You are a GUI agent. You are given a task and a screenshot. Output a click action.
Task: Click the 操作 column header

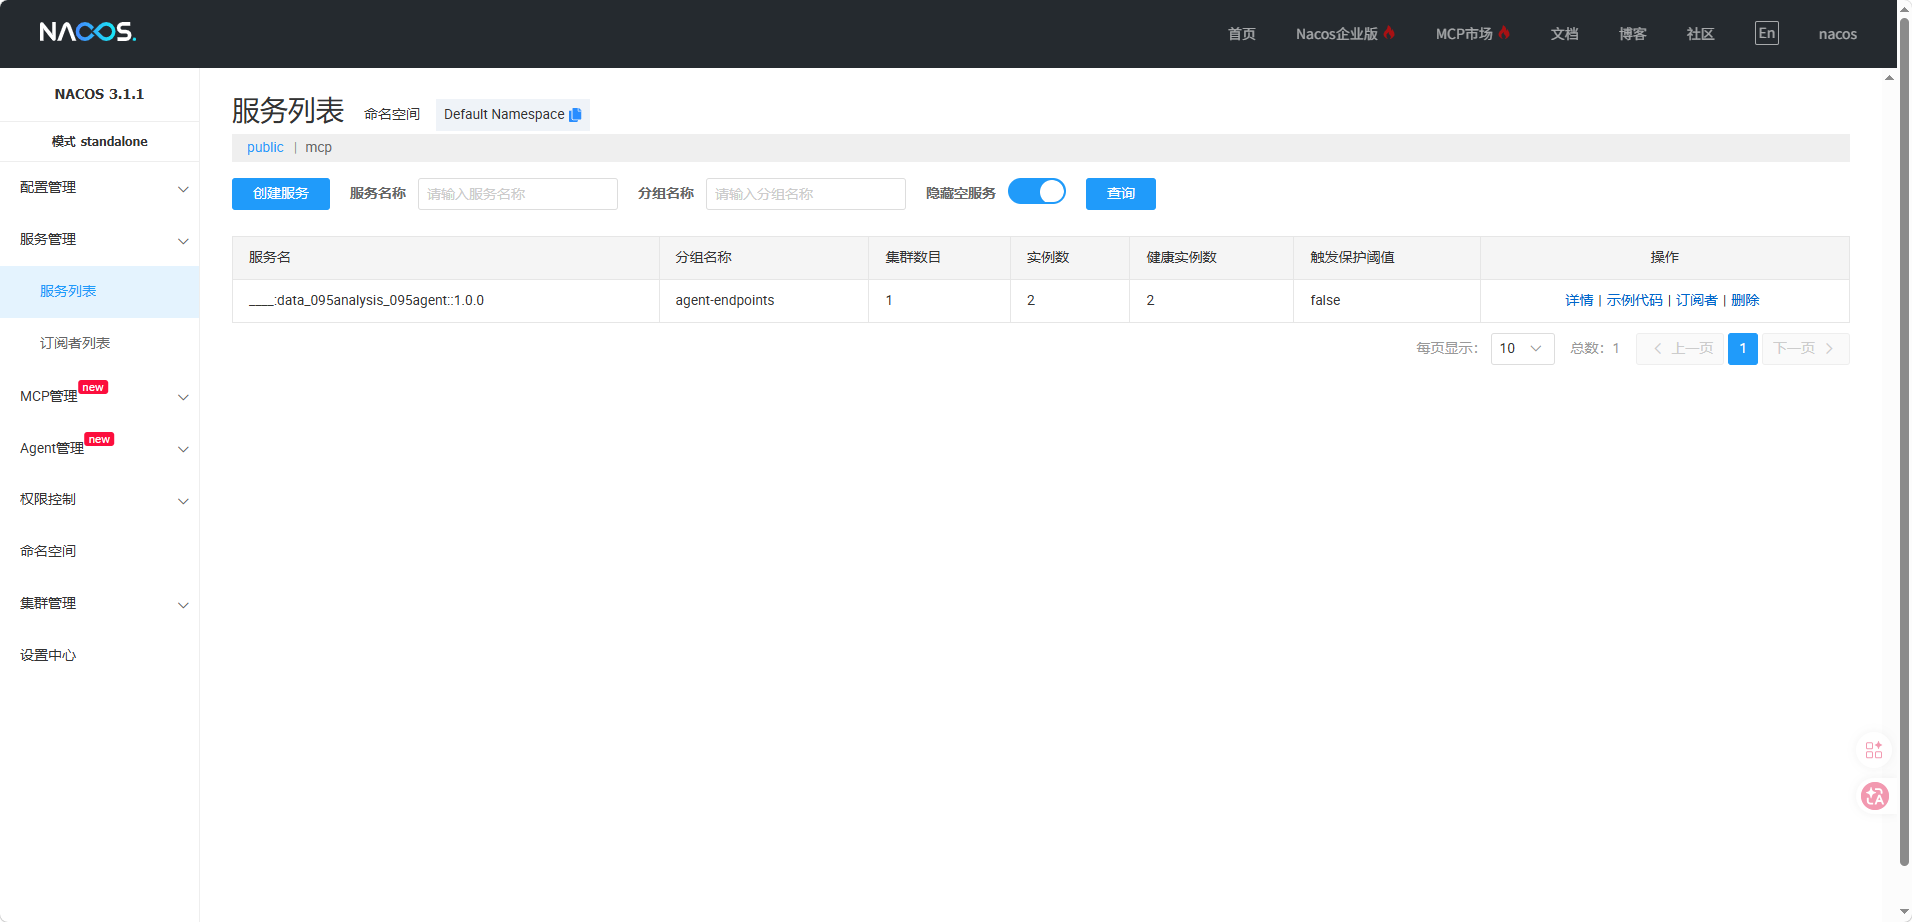pyautogui.click(x=1664, y=257)
